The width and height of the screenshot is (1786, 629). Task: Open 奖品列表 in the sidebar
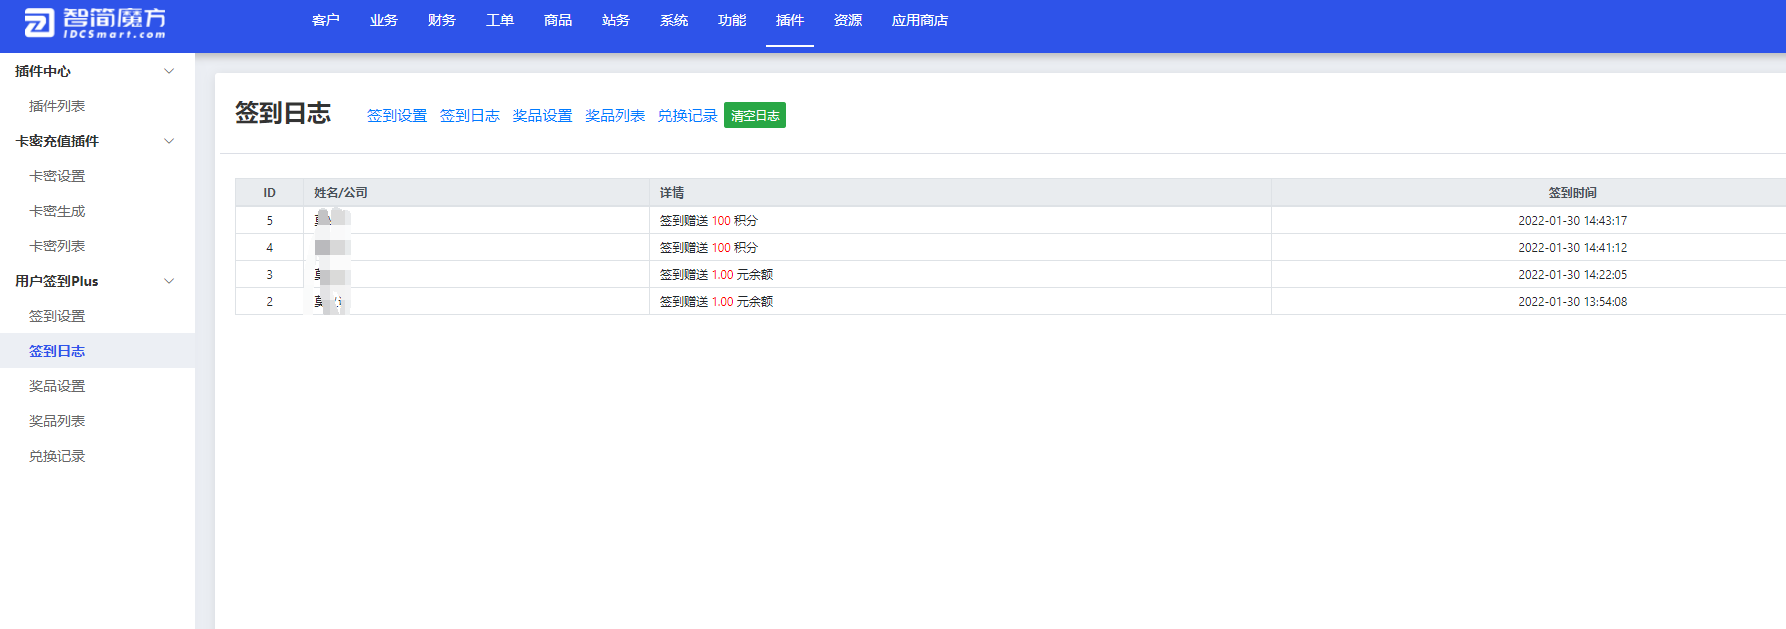(x=57, y=421)
